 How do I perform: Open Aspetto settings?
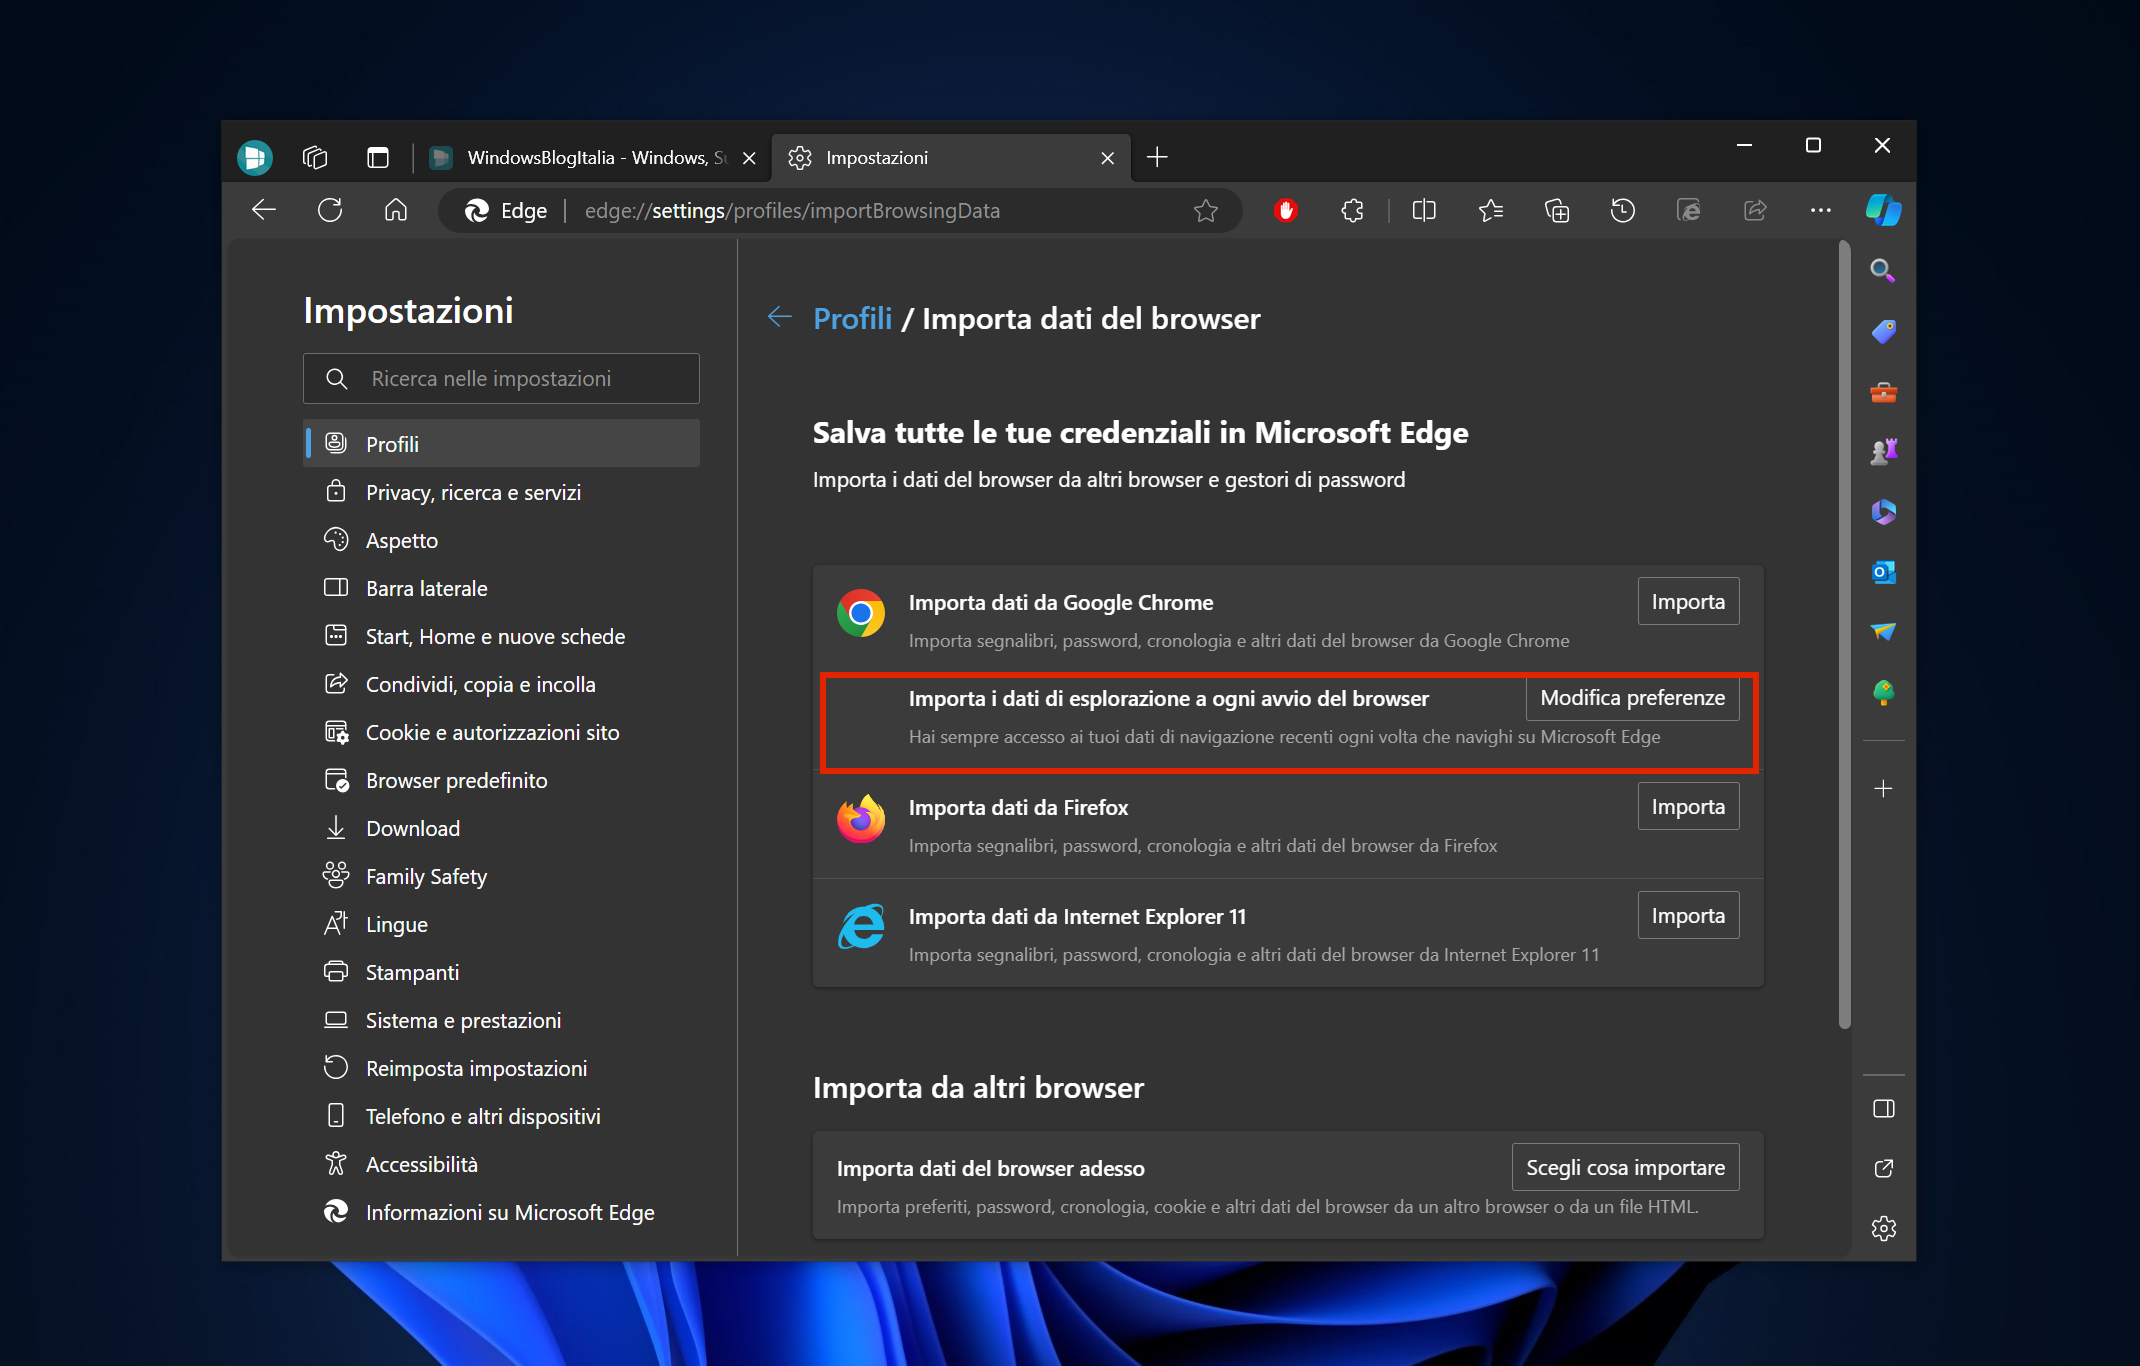[501, 540]
